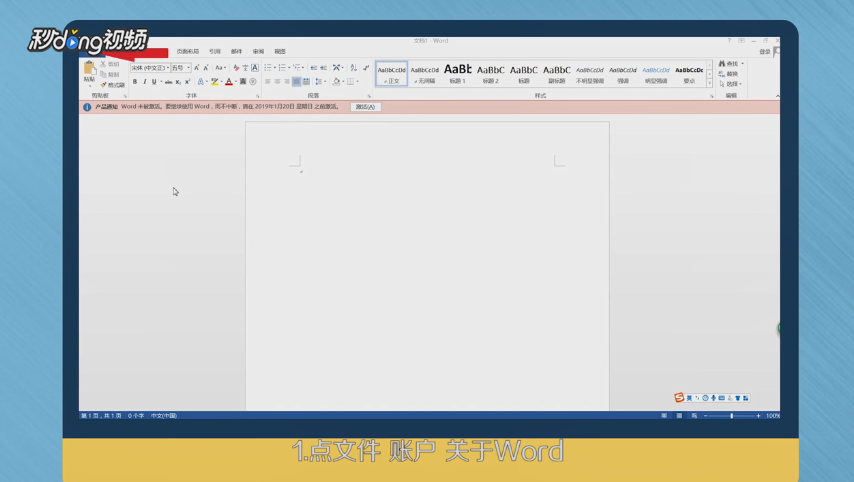Toggle Strikethrough formatting
The height and width of the screenshot is (482, 854).
[168, 82]
